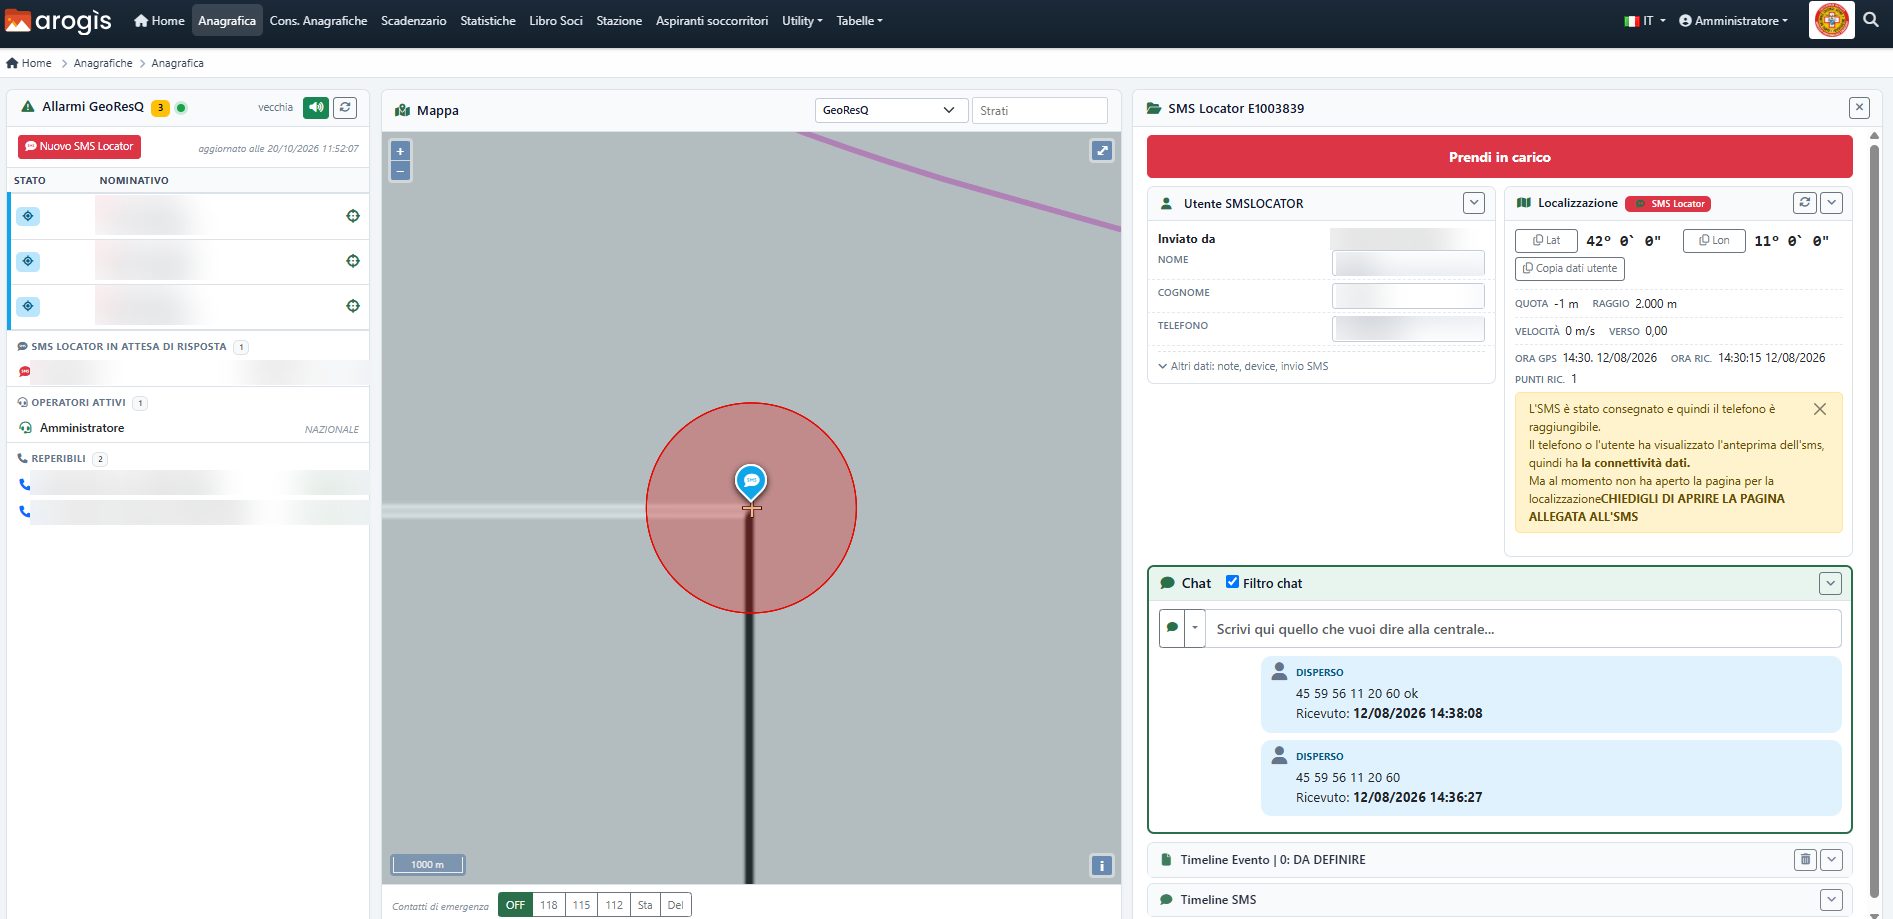Select the 112 emergency contact toggle

pos(615,905)
